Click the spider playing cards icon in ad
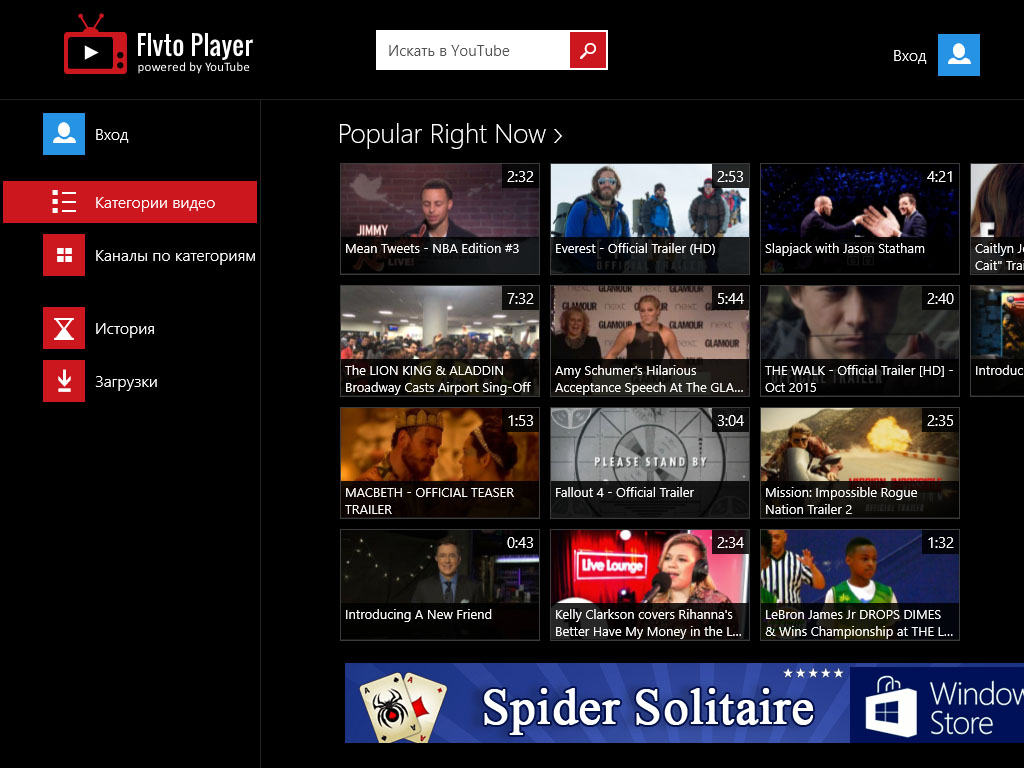This screenshot has width=1024, height=768. click(403, 707)
